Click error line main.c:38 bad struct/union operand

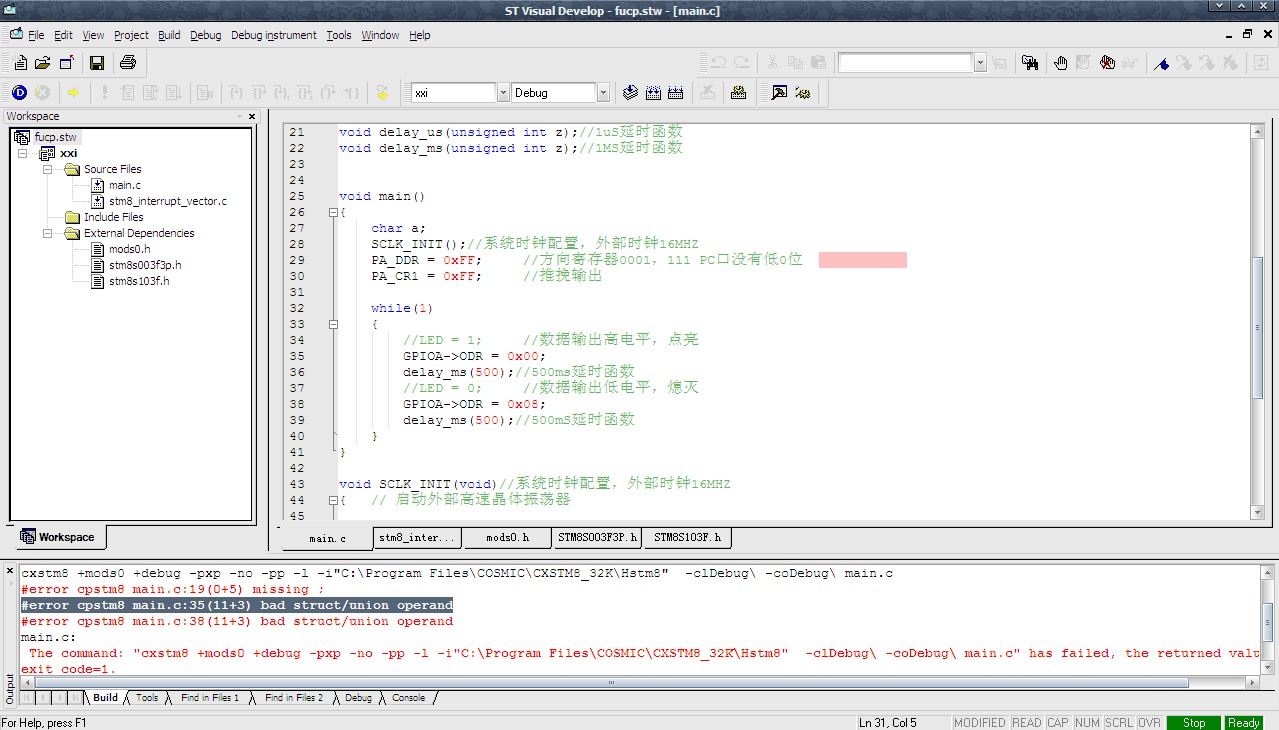[237, 621]
